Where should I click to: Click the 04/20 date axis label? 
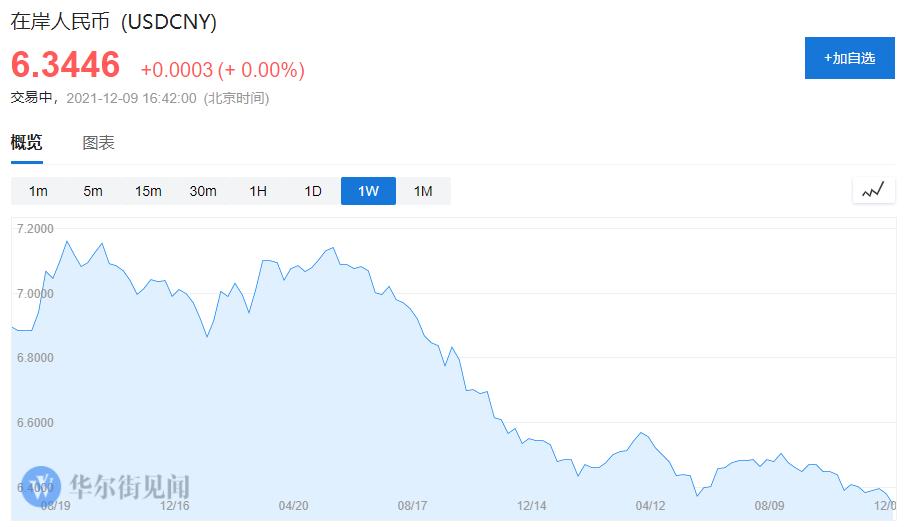pos(292,506)
